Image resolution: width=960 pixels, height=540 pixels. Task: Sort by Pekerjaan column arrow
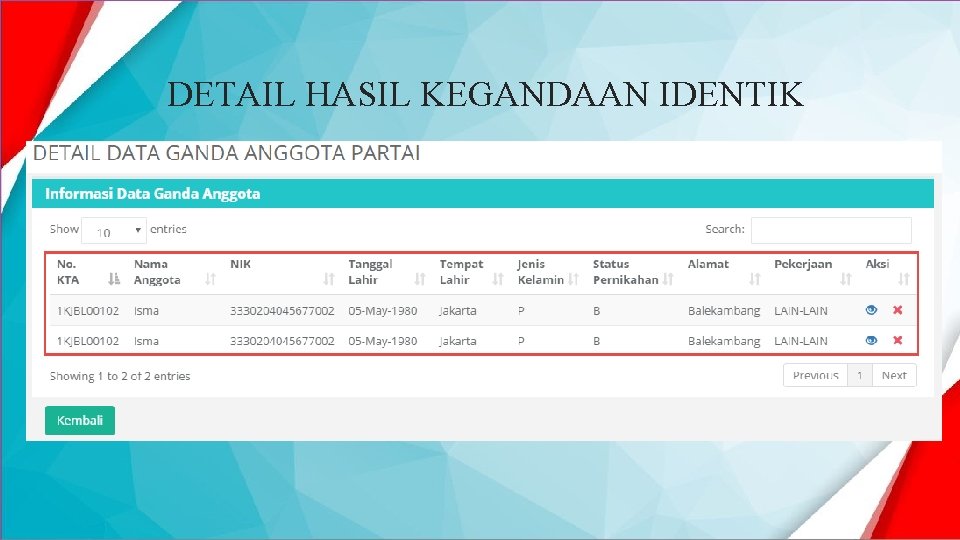pos(846,279)
